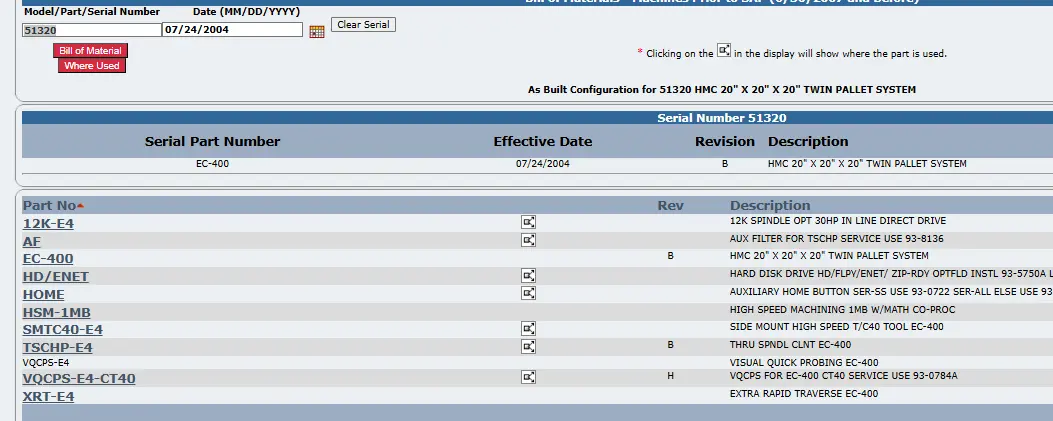Click the Bill of Material button
Viewport: 1053px width, 421px height.
pyautogui.click(x=91, y=51)
